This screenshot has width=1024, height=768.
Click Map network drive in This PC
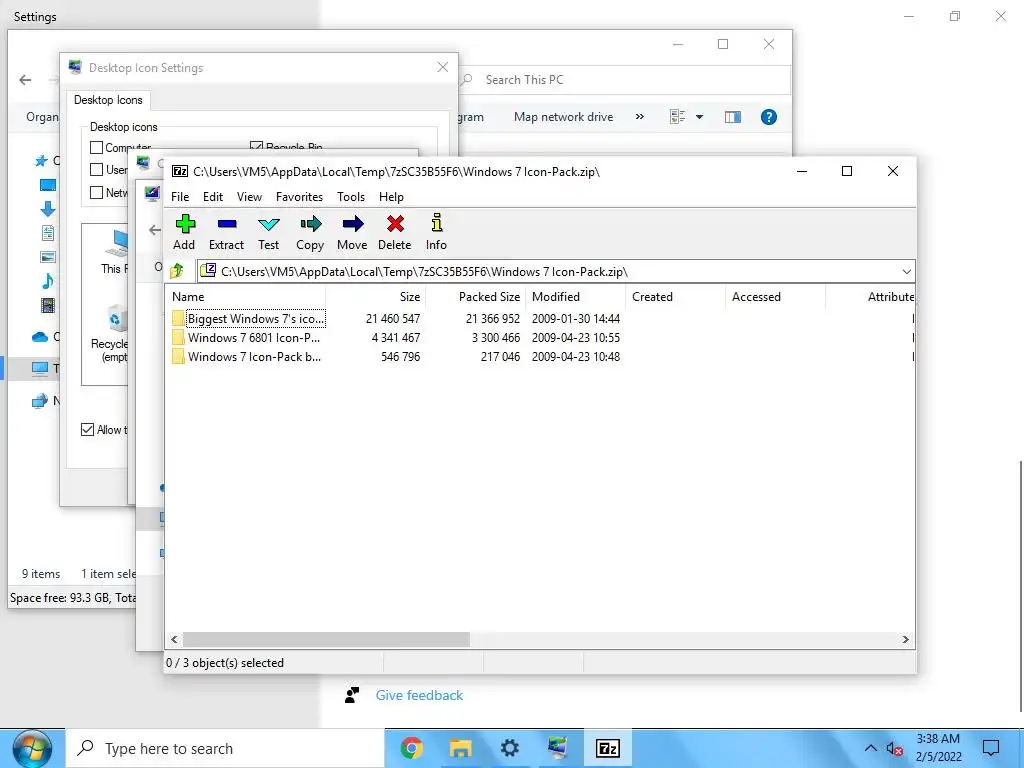563,117
